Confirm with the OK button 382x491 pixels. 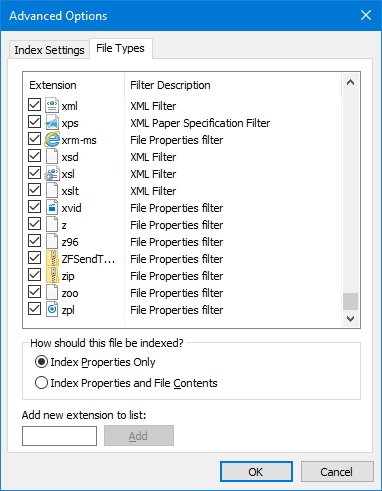point(256,472)
